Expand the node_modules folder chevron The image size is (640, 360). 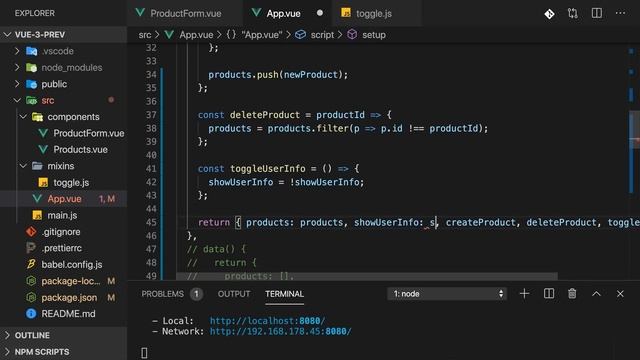tap(17, 67)
